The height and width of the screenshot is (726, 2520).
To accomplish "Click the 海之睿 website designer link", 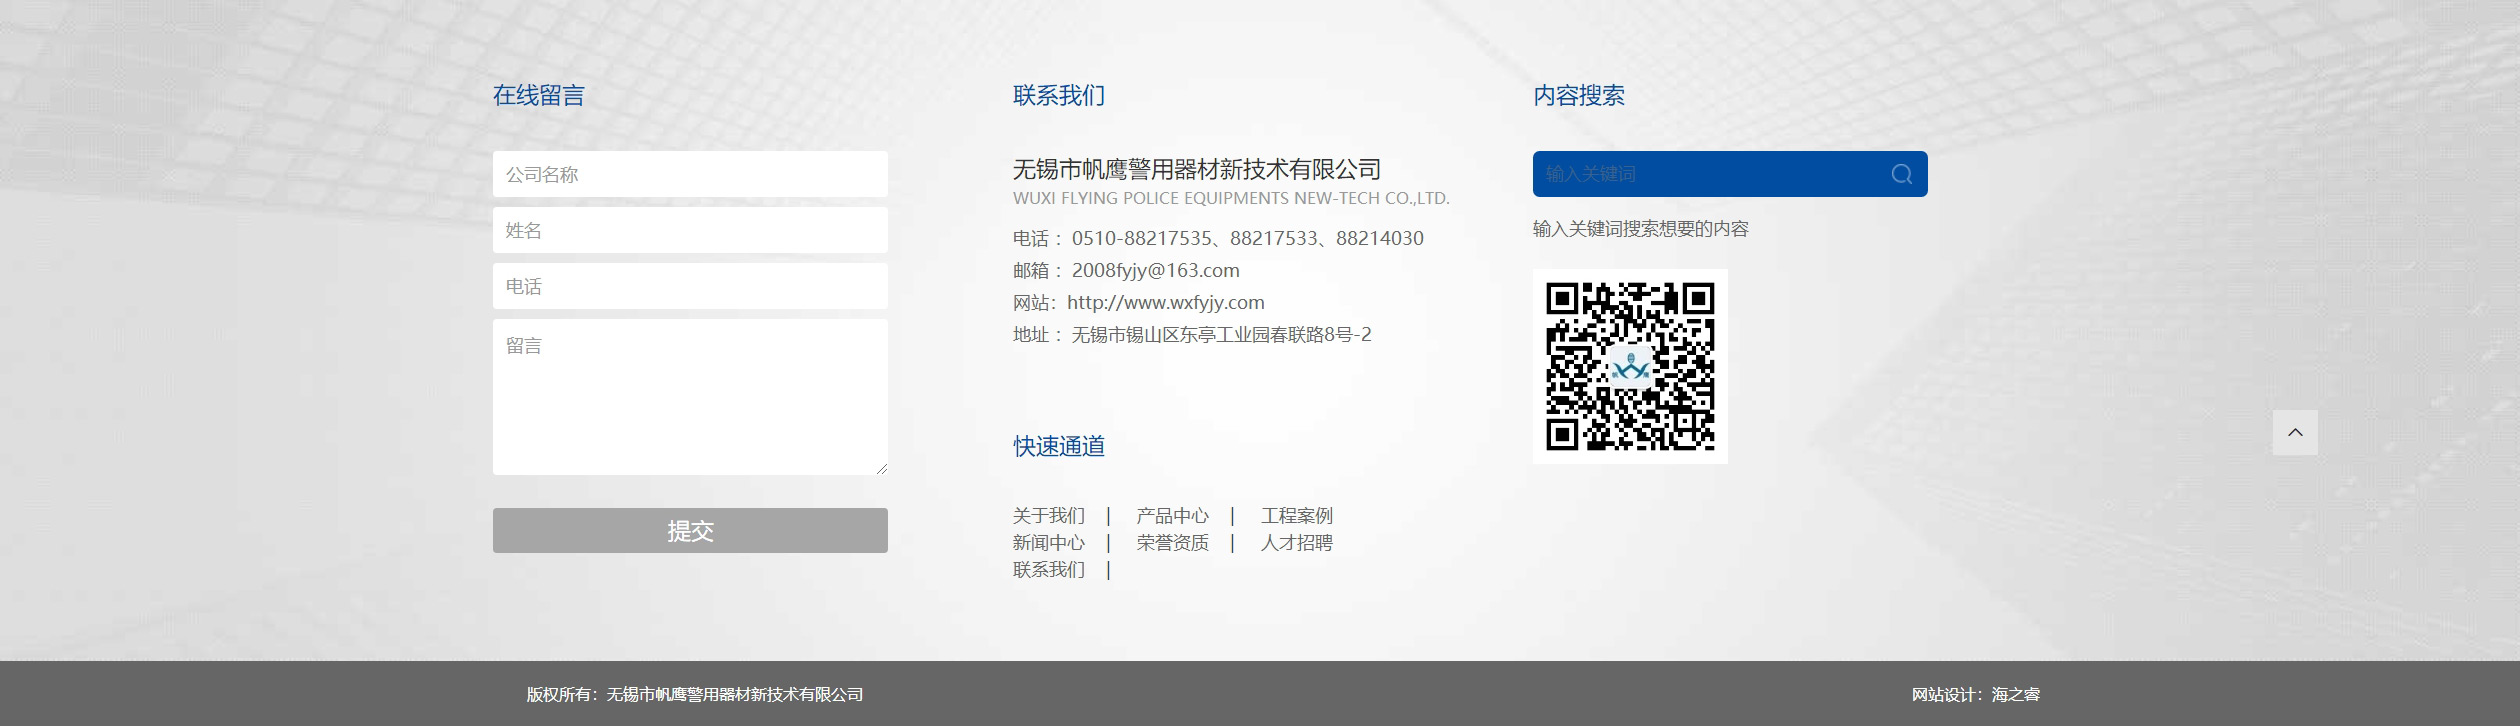I will [x=2016, y=694].
